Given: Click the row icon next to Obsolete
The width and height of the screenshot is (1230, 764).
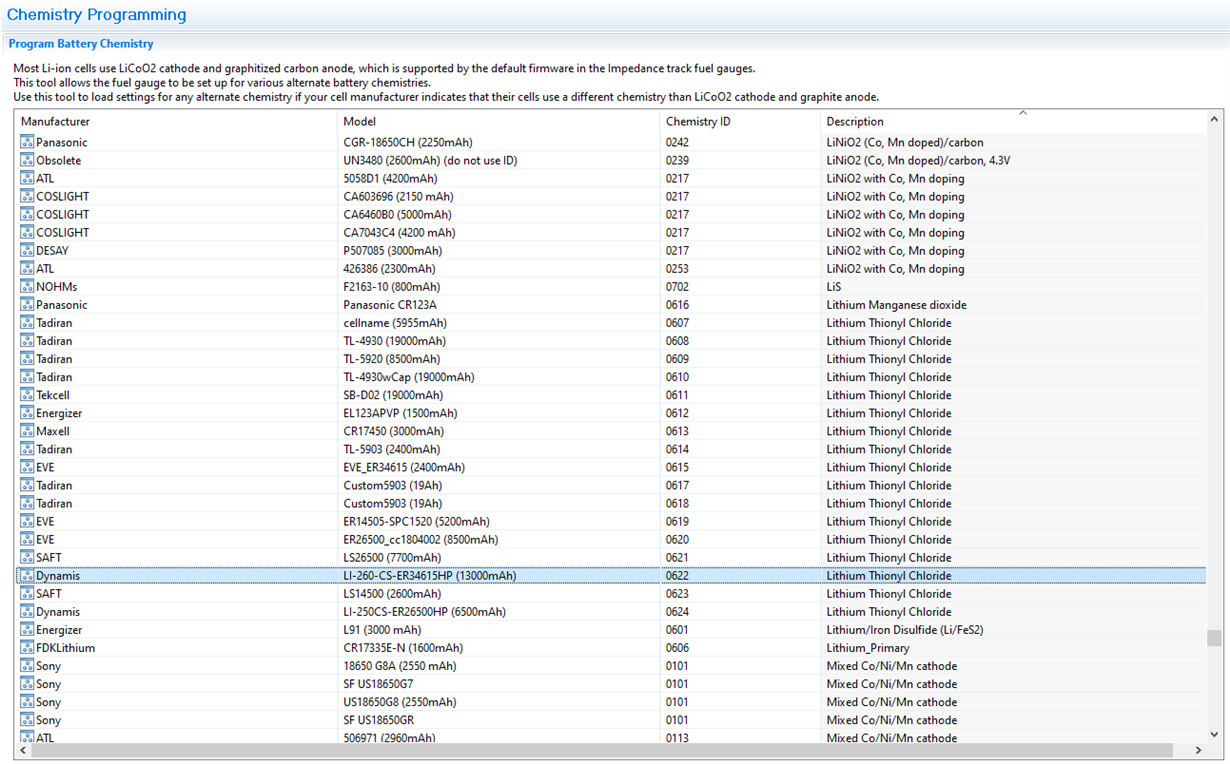Looking at the screenshot, I should [x=27, y=160].
